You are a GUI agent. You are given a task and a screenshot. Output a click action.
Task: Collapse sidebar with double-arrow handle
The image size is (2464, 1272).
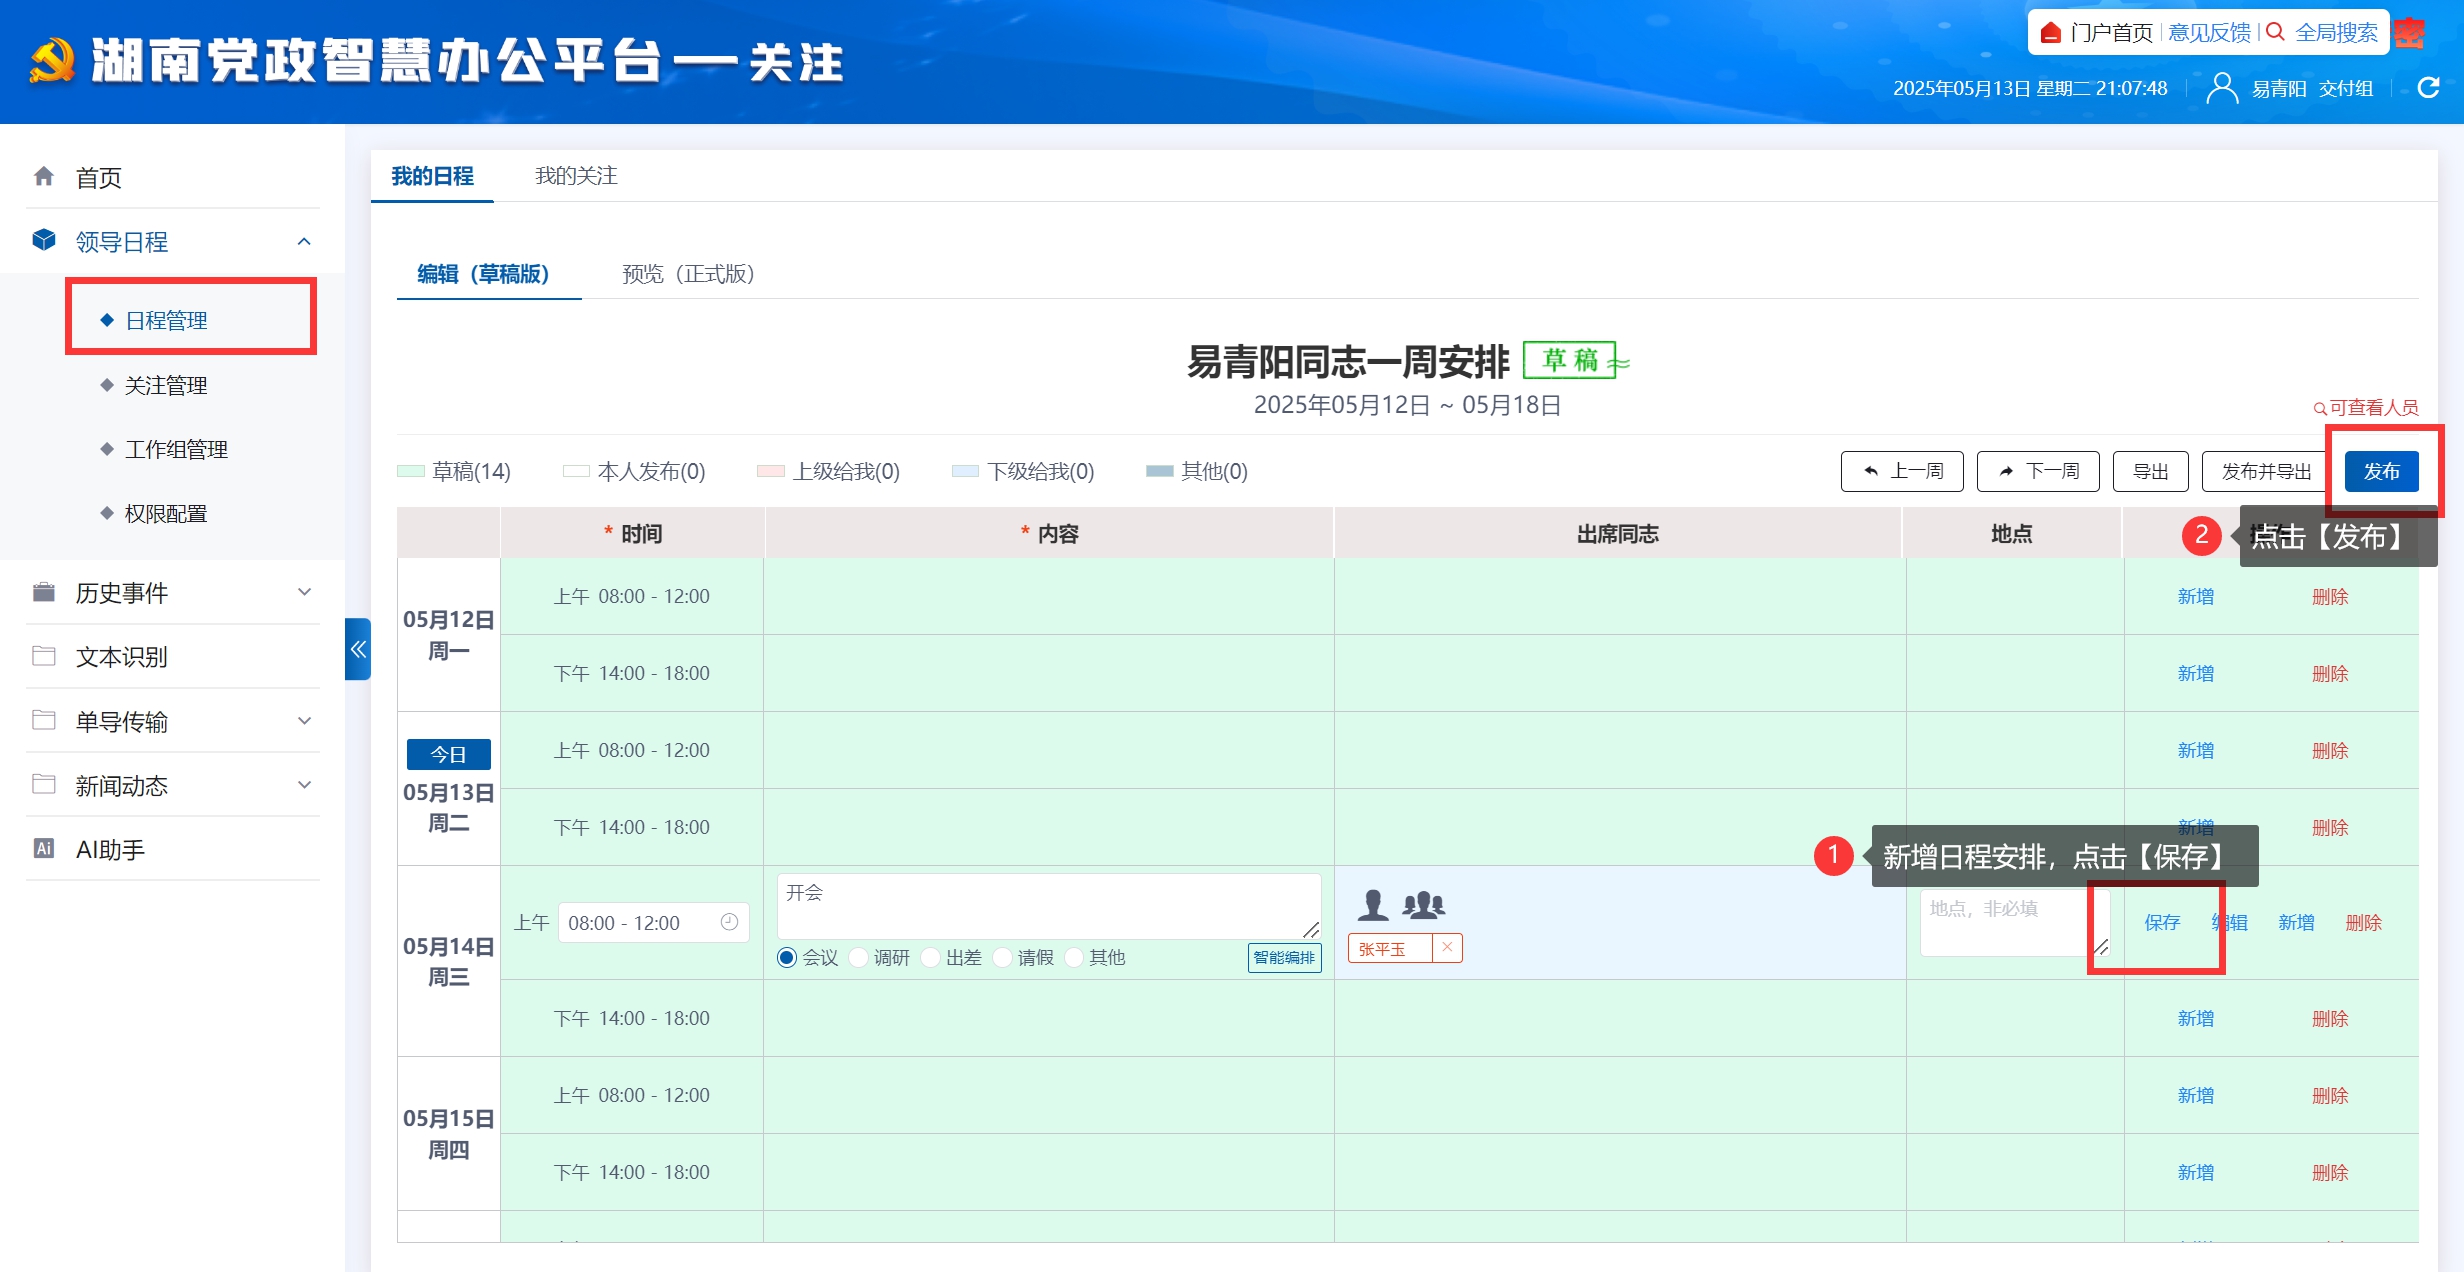tap(358, 649)
